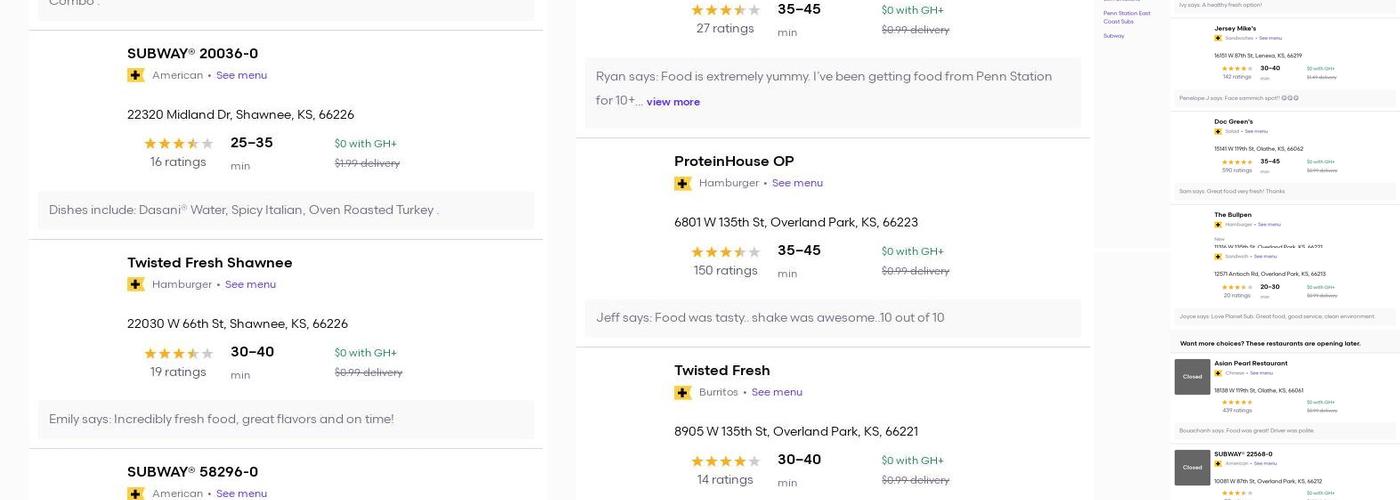Expand Ryan's review with view more
This screenshot has height=500, width=1400.
click(673, 102)
